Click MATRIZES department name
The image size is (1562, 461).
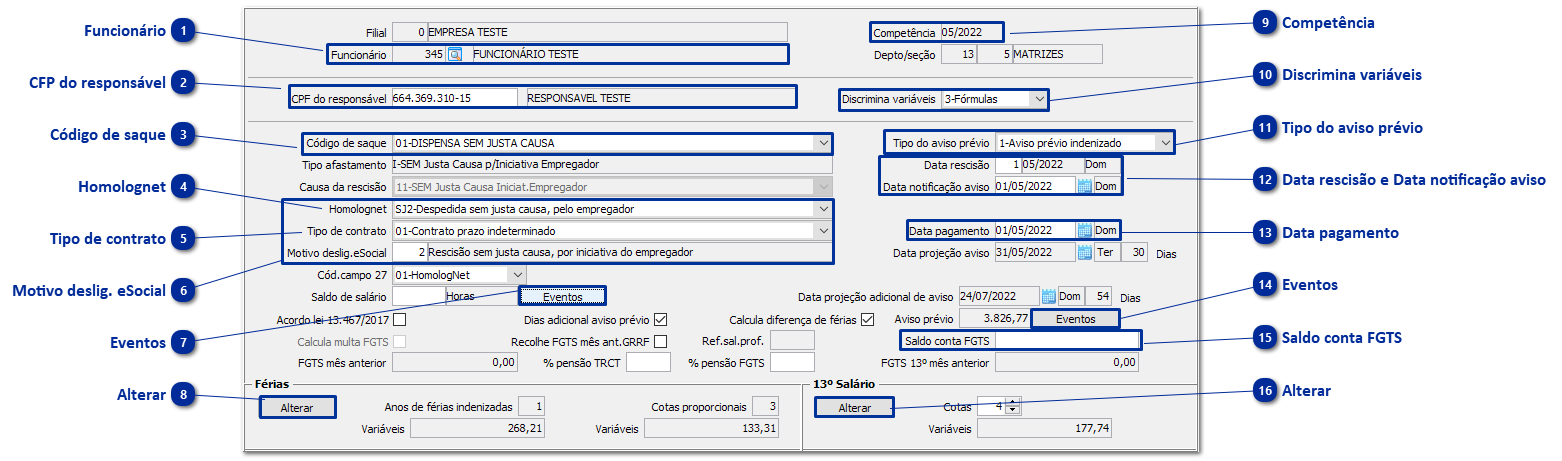coord(1038,54)
